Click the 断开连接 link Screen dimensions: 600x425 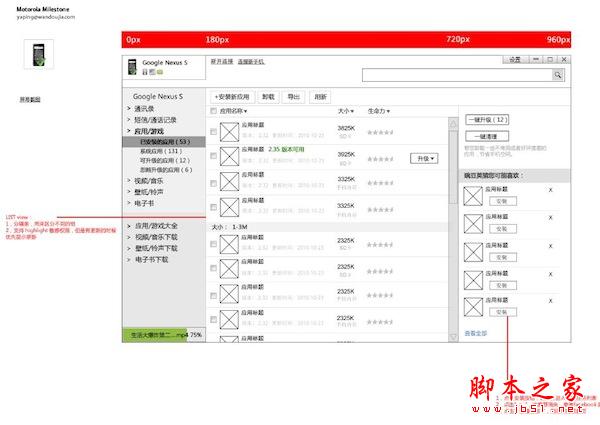pyautogui.click(x=222, y=61)
